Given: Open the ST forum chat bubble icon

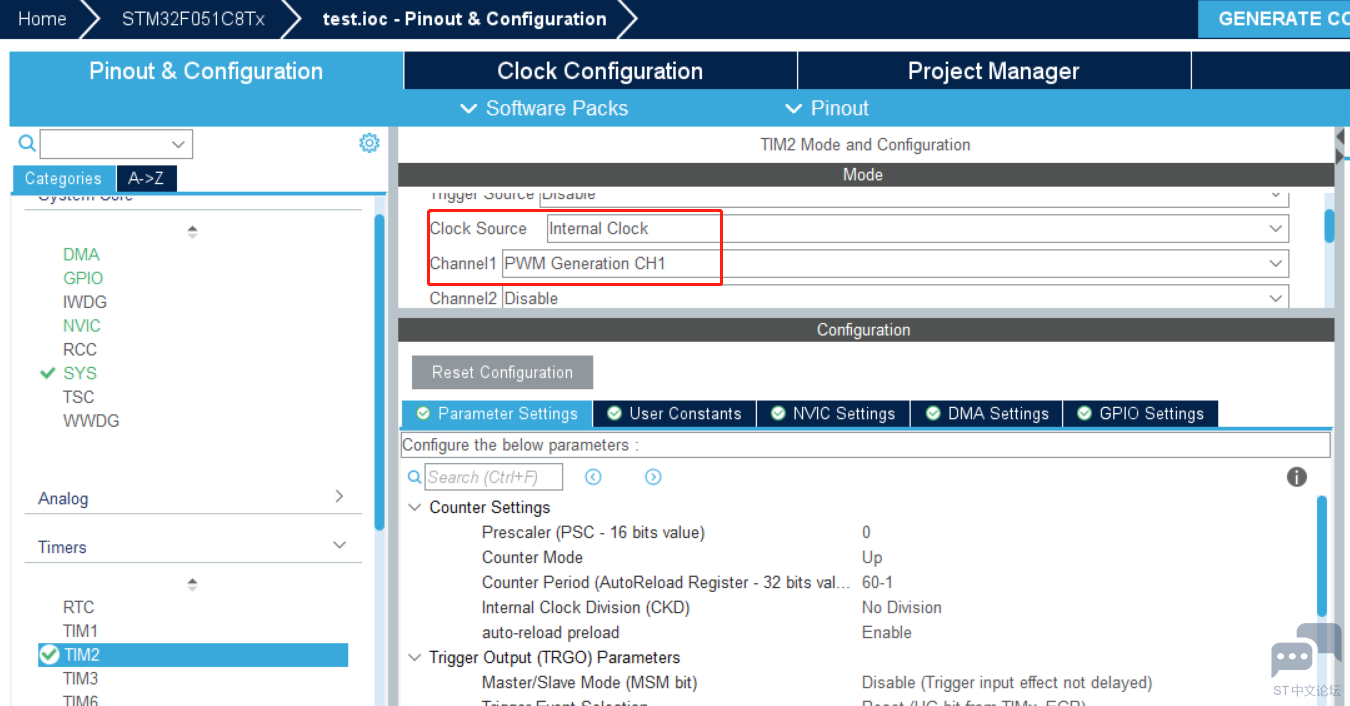Looking at the screenshot, I should click(1306, 654).
